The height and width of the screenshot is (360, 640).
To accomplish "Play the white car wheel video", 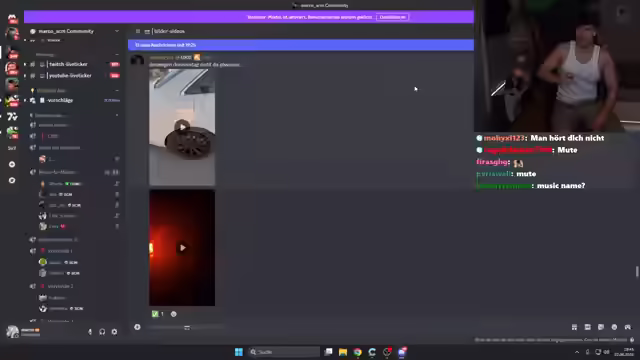I will (x=182, y=127).
